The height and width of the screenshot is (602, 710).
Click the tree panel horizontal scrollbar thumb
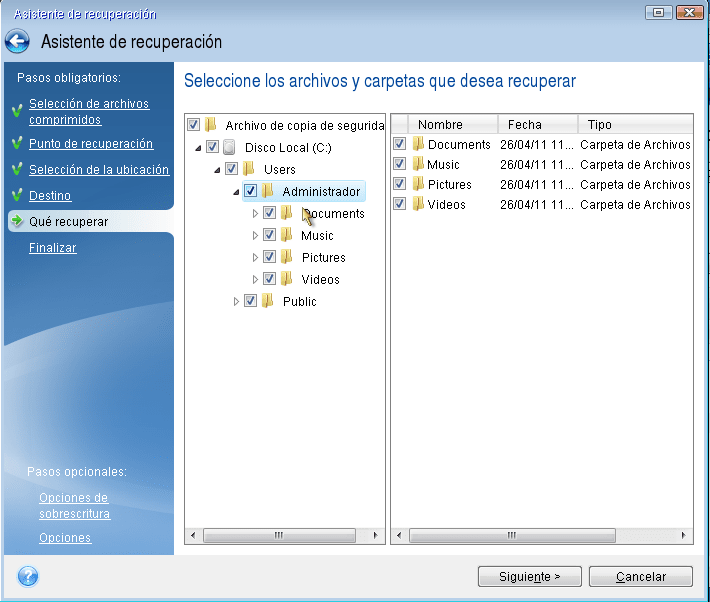(x=279, y=535)
